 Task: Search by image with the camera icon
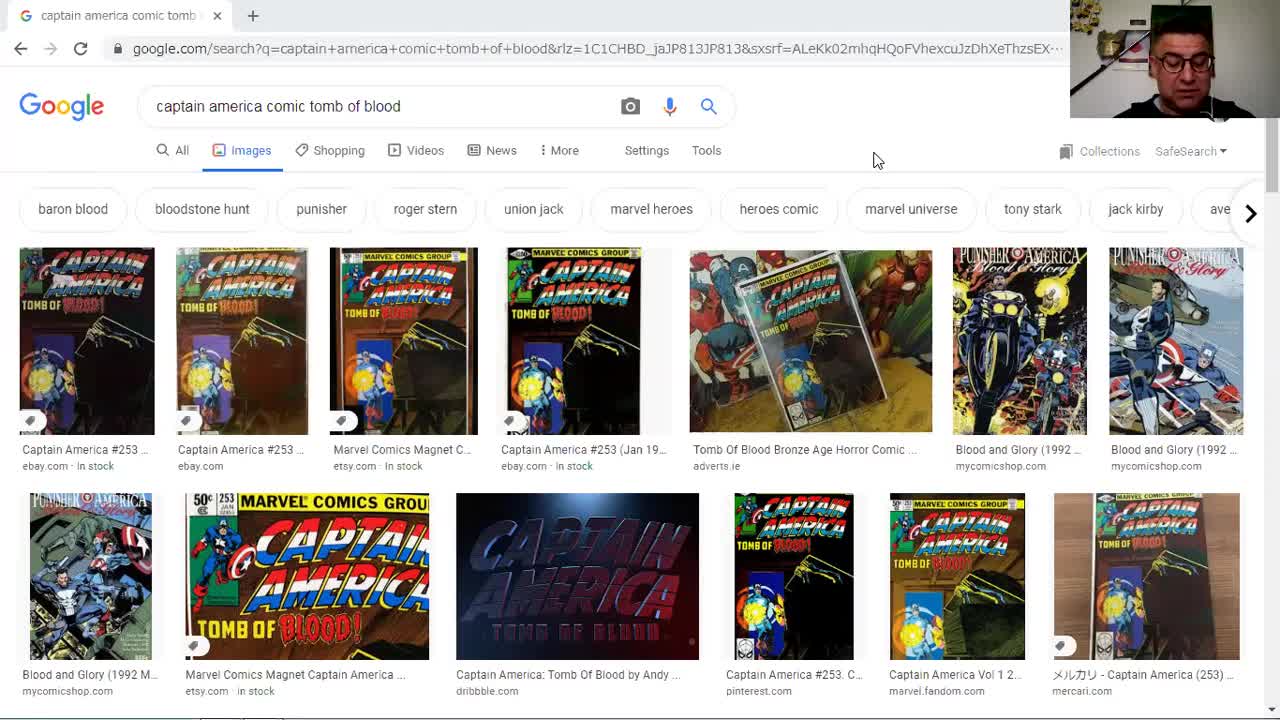point(630,106)
